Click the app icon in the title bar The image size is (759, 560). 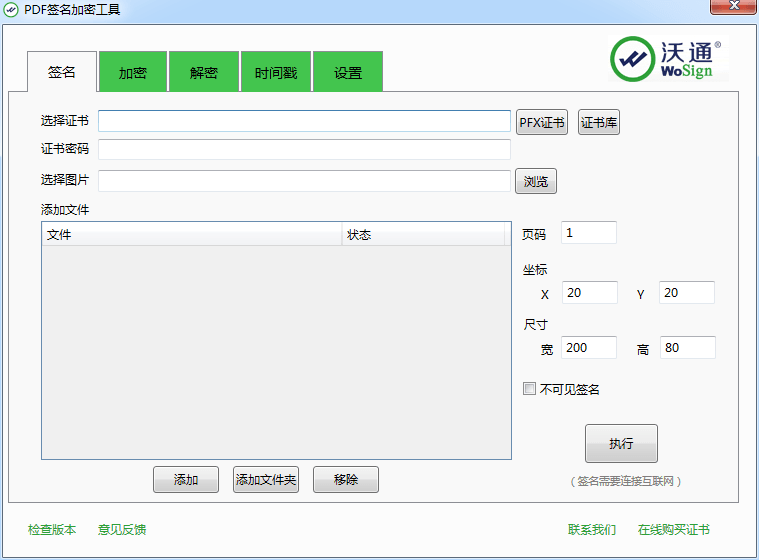(12, 10)
